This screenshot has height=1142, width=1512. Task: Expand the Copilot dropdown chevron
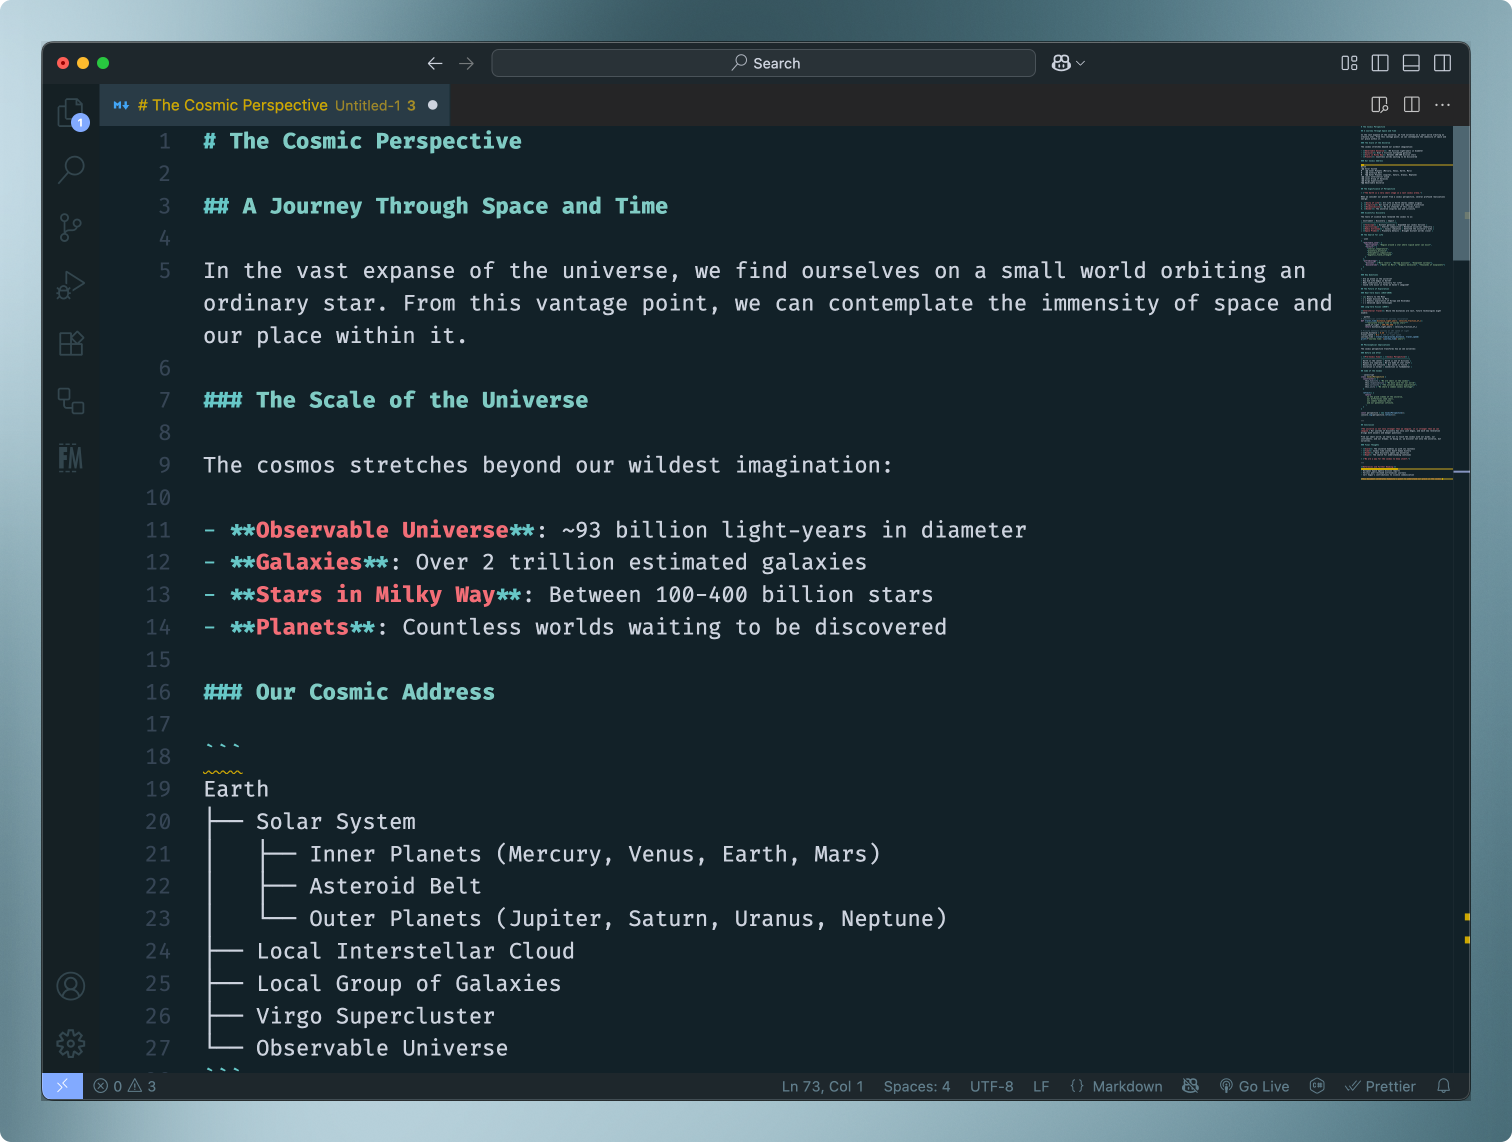tap(1081, 63)
